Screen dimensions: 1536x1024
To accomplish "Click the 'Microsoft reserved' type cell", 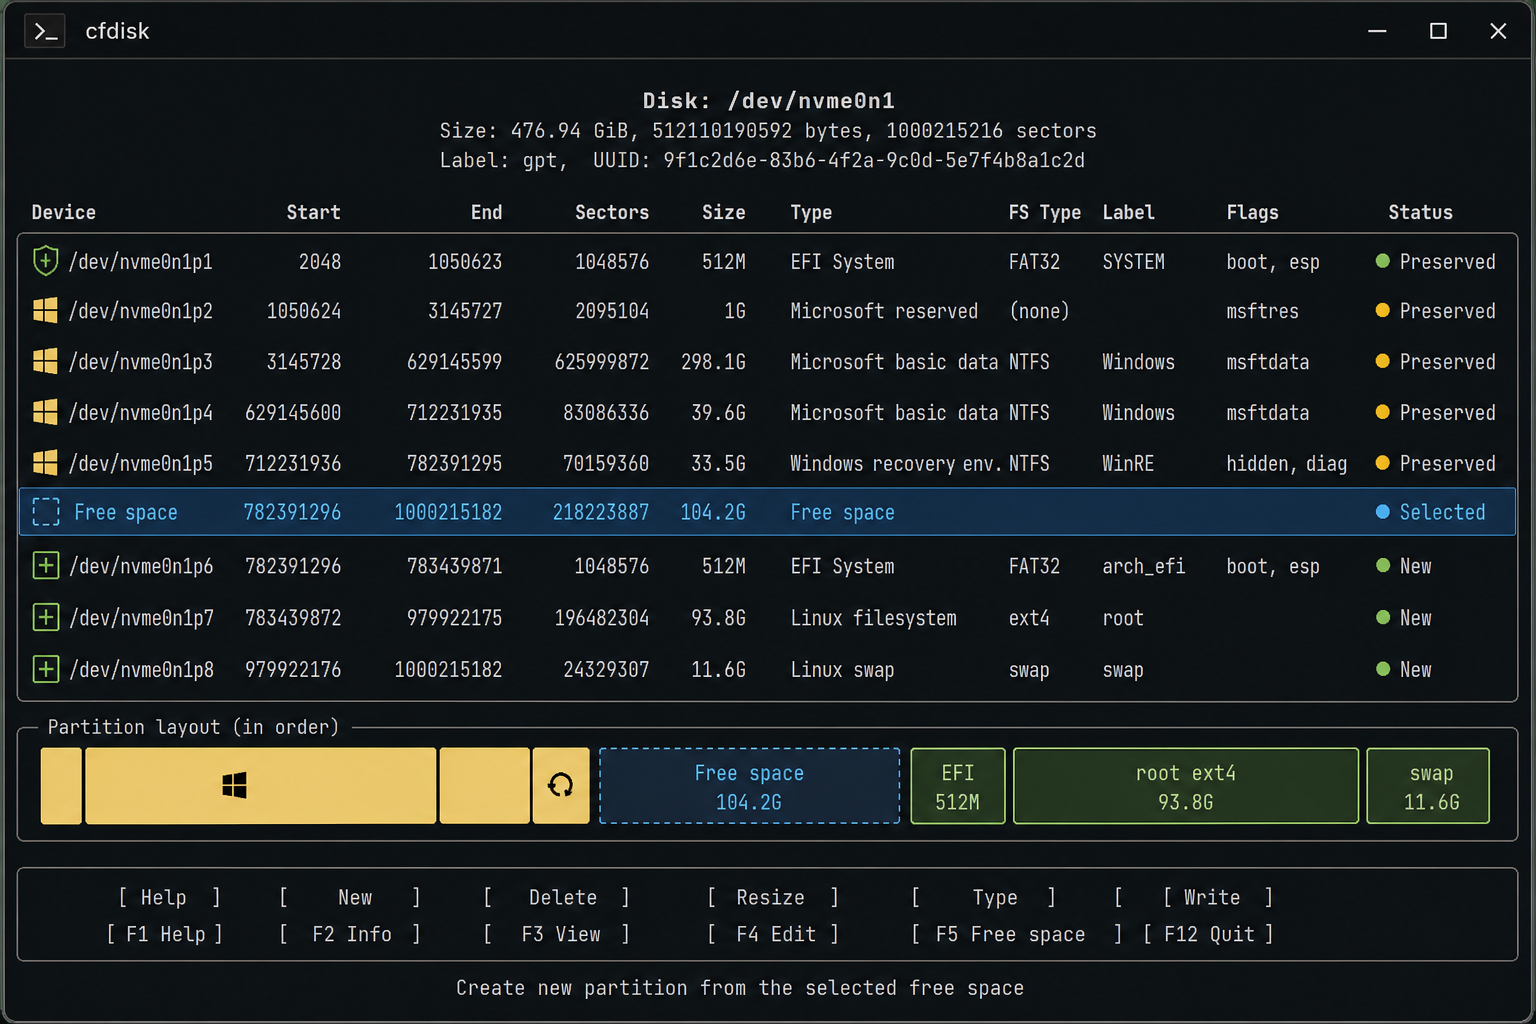I will 884,311.
